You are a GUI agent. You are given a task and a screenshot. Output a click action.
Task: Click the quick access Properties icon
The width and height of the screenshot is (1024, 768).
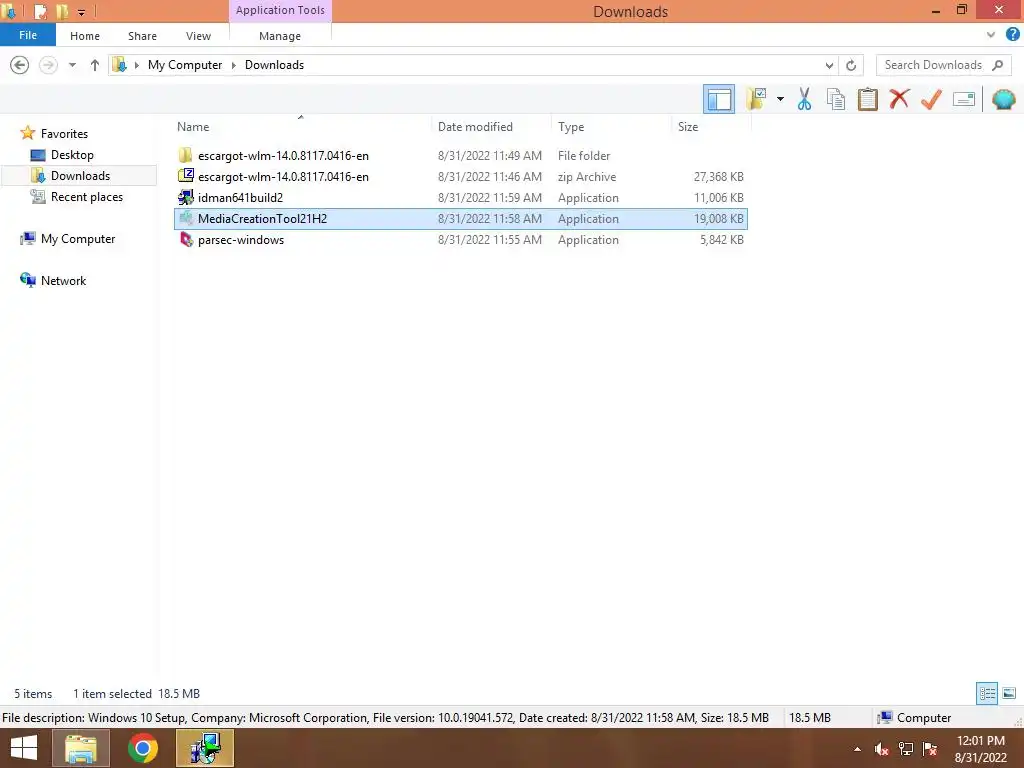tap(40, 12)
